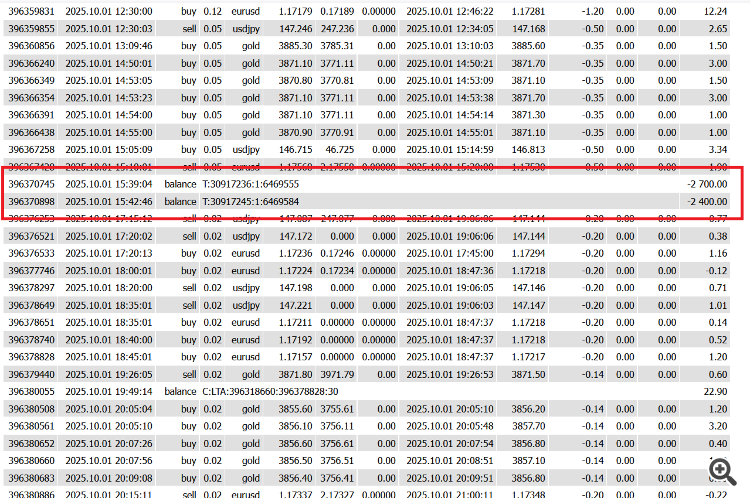Click the 3.34 profit value

[x=718, y=149]
